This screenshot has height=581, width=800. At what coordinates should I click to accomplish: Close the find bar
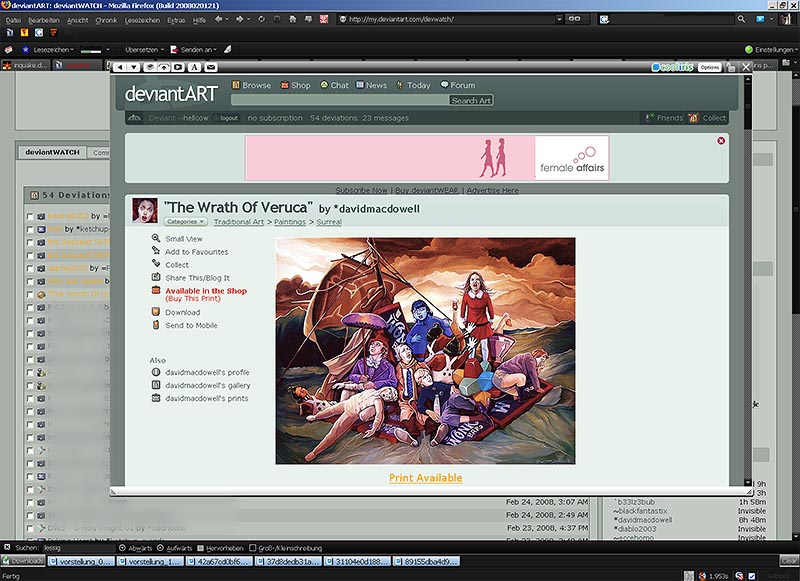tap(7, 547)
